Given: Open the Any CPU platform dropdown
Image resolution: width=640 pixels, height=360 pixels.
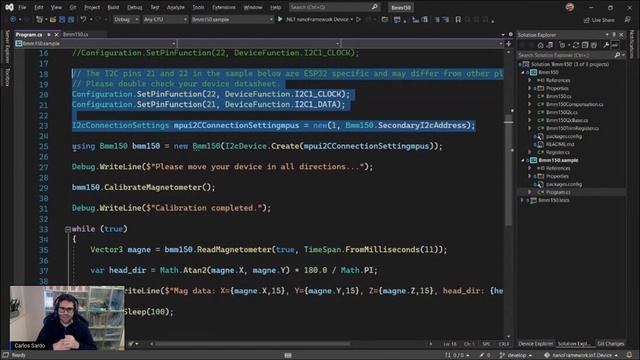Looking at the screenshot, I should pos(165,19).
